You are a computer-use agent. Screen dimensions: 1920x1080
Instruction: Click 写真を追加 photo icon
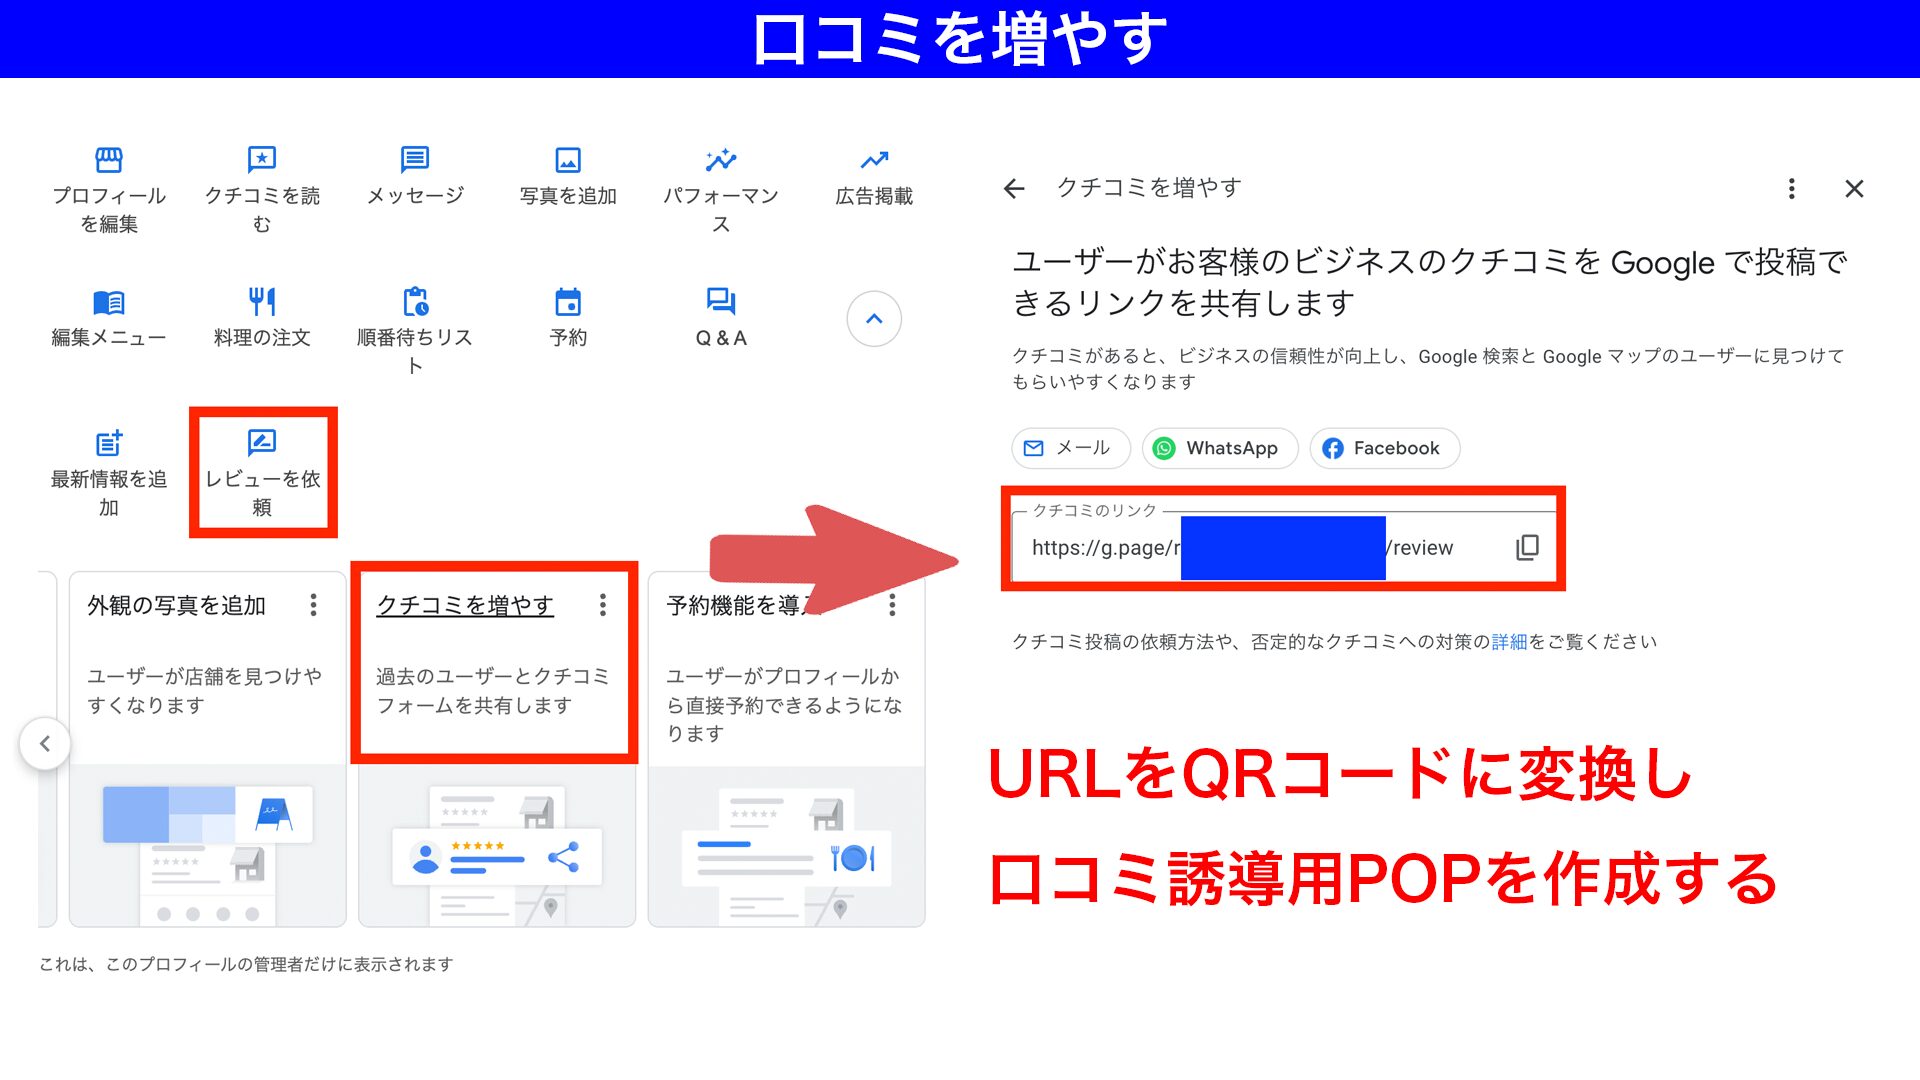coord(568,160)
